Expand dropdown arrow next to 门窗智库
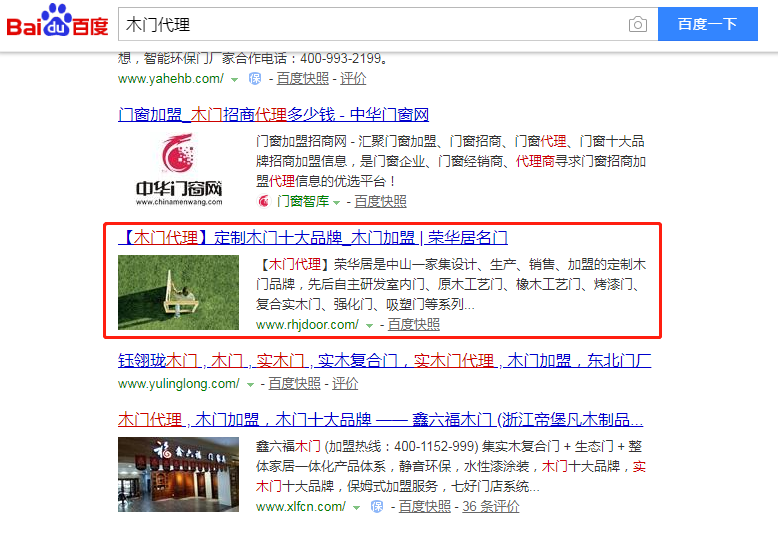Image resolution: width=778 pixels, height=536 pixels. point(336,202)
